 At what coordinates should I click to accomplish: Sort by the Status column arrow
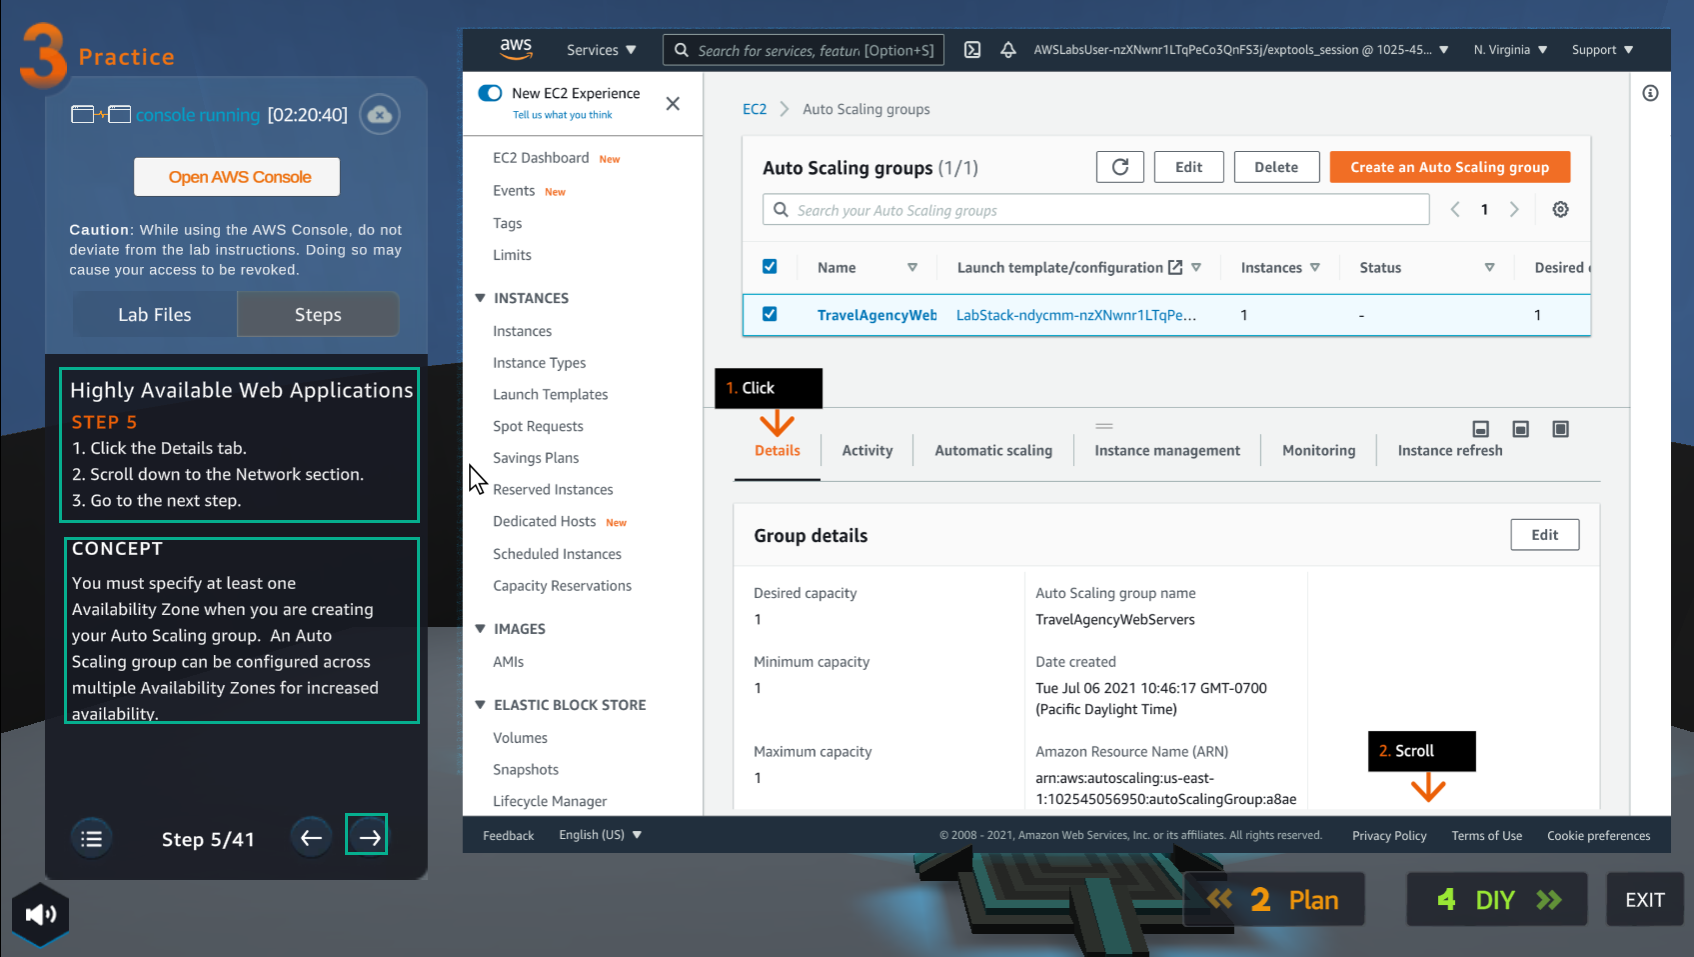(x=1489, y=267)
